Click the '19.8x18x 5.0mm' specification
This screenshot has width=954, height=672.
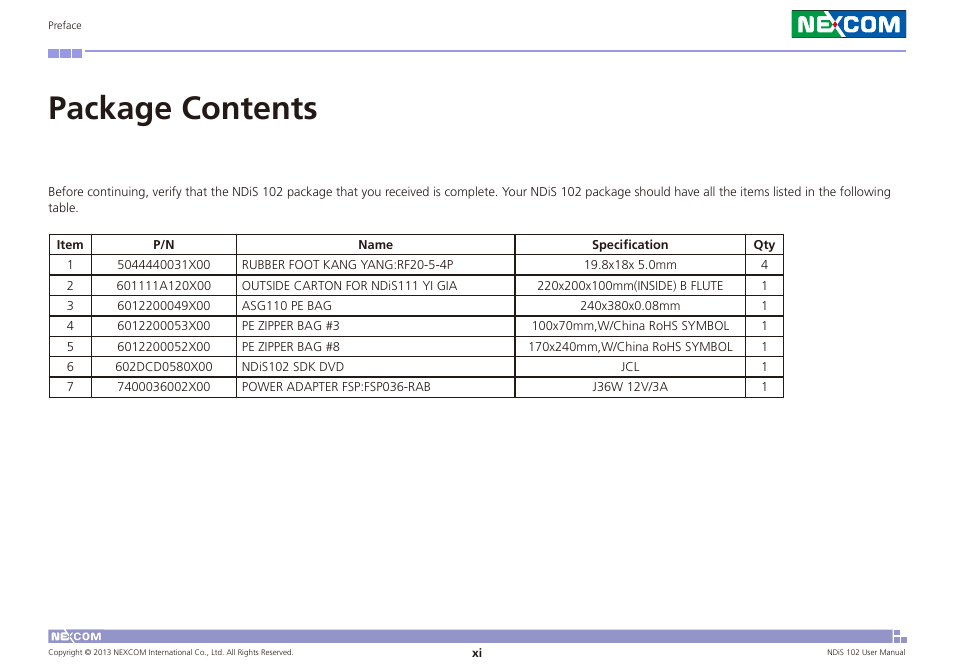click(x=630, y=265)
